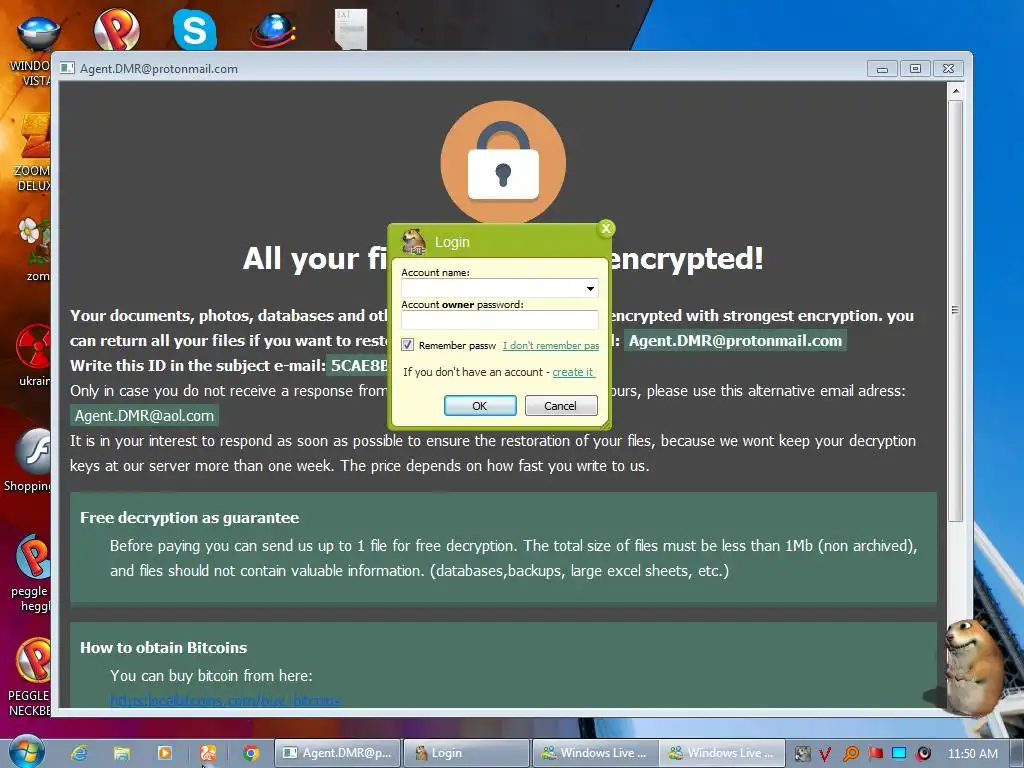1024x768 pixels.
Task: Click the orange magnifier tray icon
Action: pyautogui.click(x=850, y=754)
